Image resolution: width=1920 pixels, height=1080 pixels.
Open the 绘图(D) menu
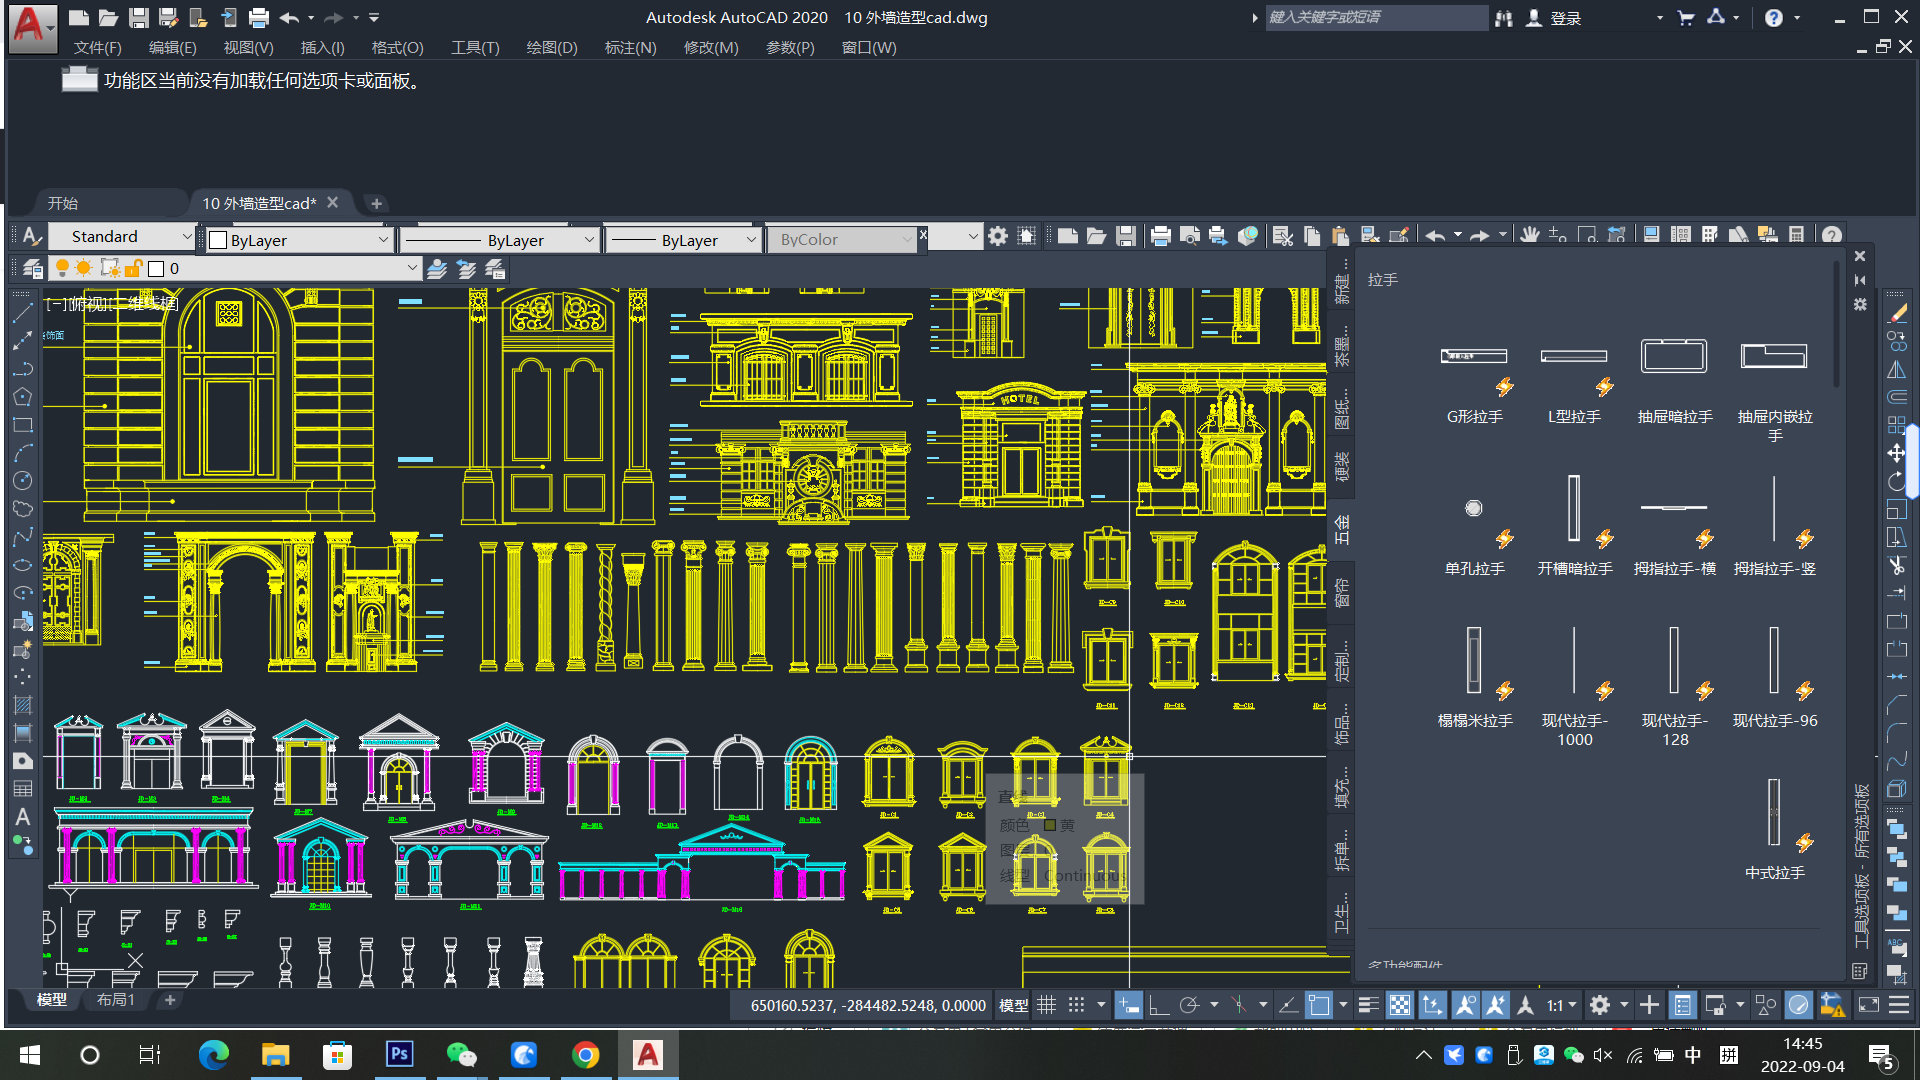coord(551,47)
